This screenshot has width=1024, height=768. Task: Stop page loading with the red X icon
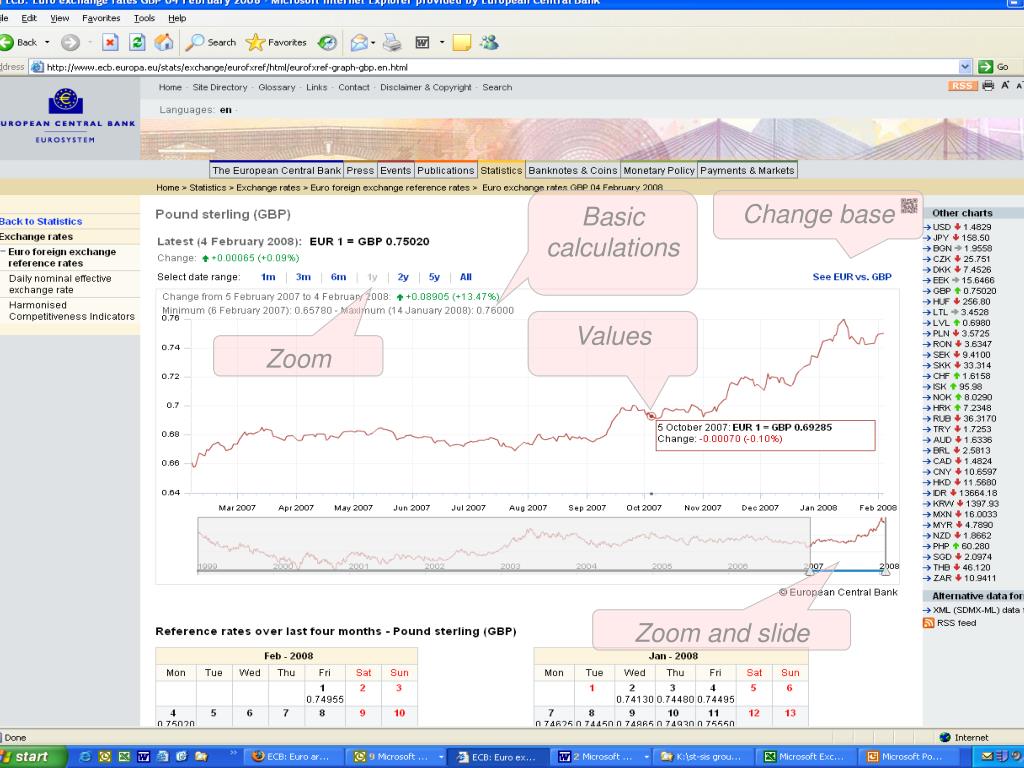click(x=110, y=42)
